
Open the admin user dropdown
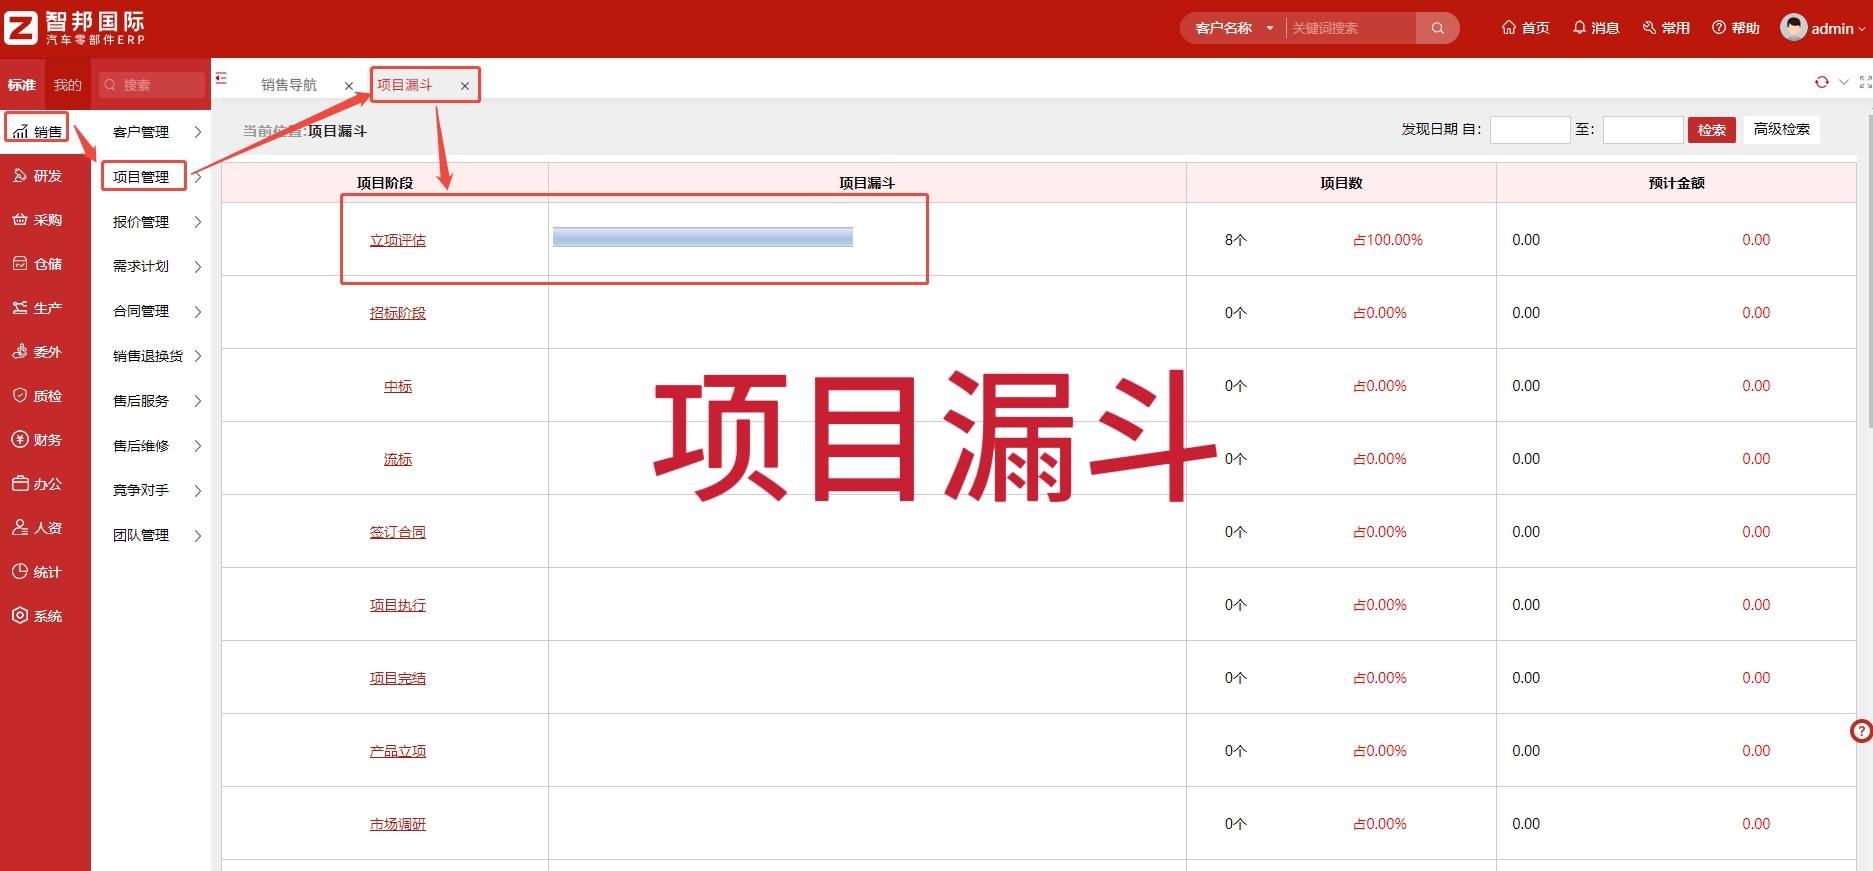(1823, 28)
